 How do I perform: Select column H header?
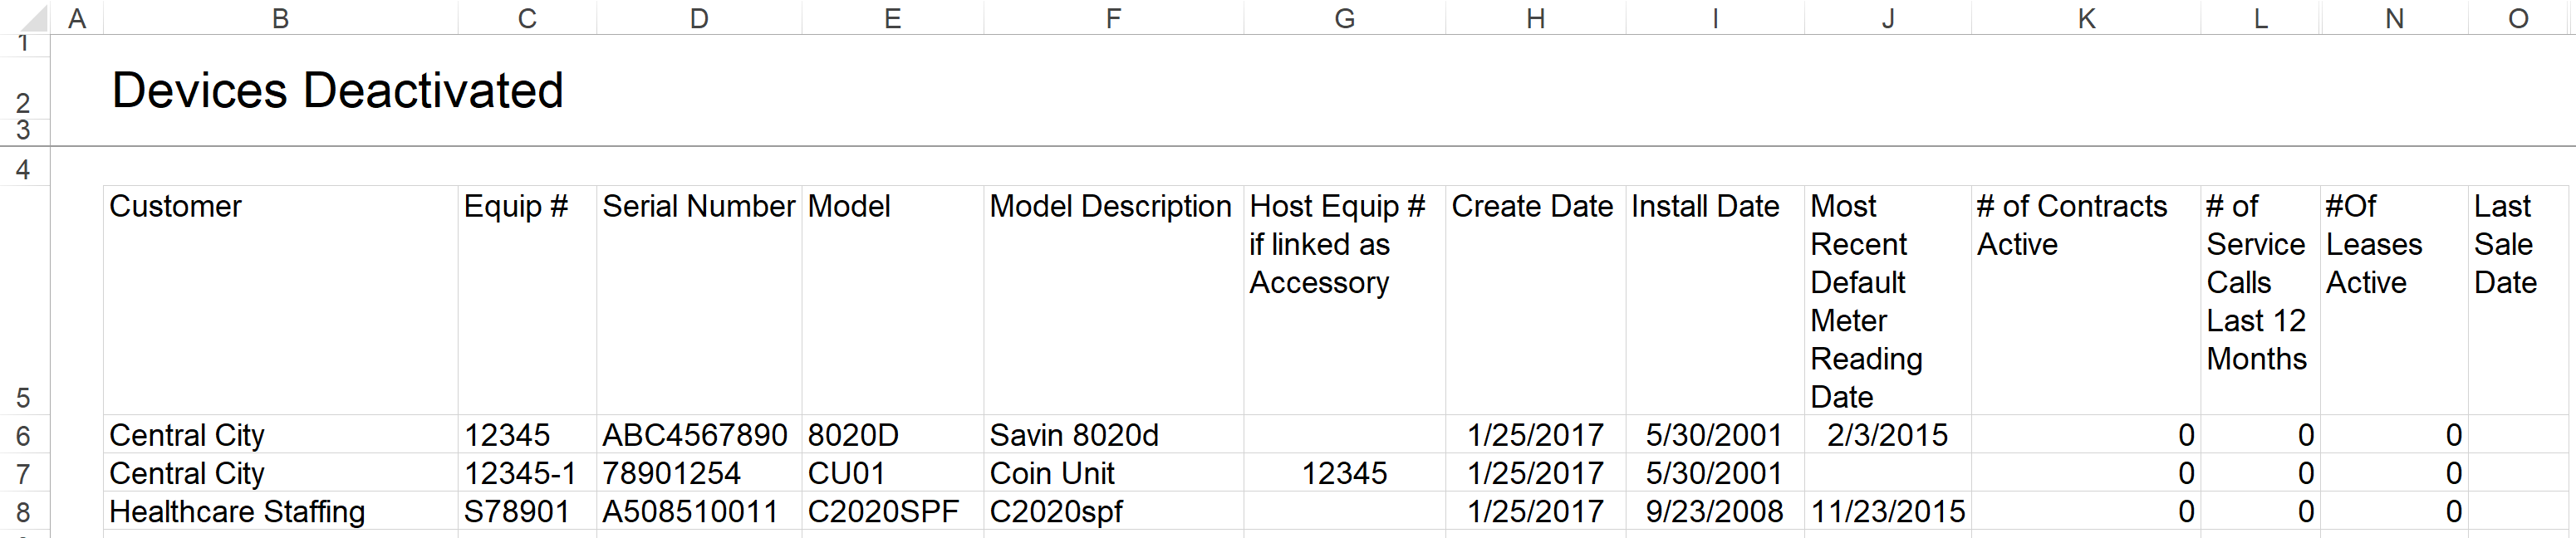tap(1535, 18)
